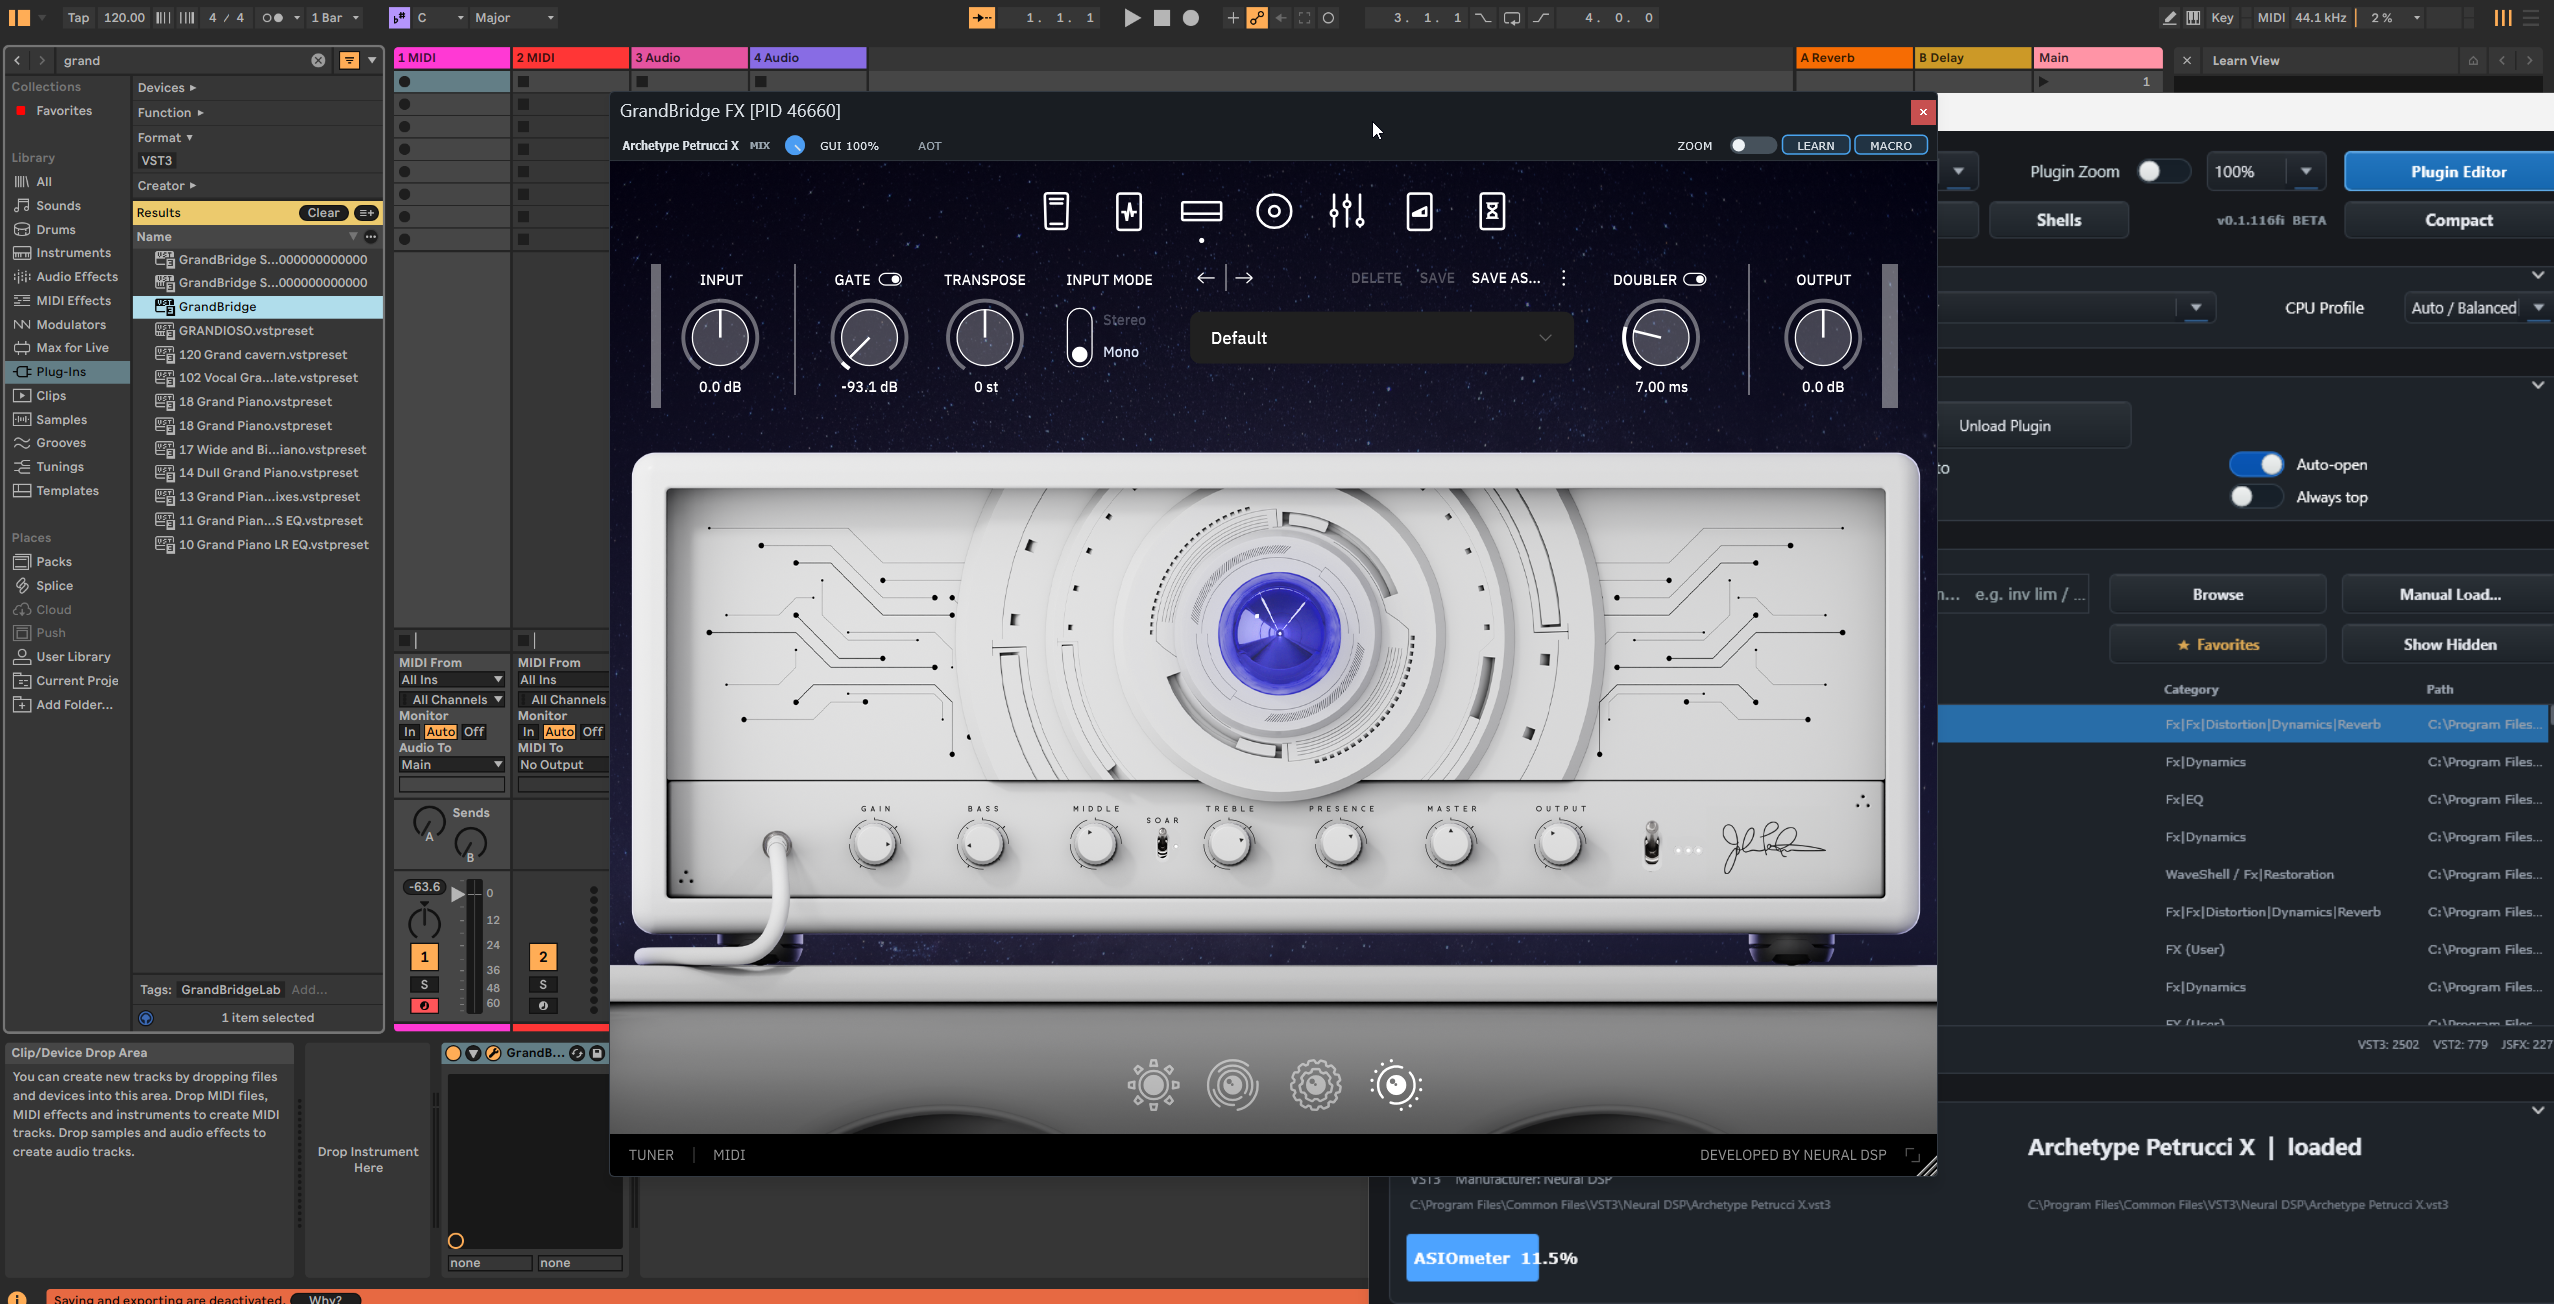Select first amp type icon below amp

pyautogui.click(x=1153, y=1084)
